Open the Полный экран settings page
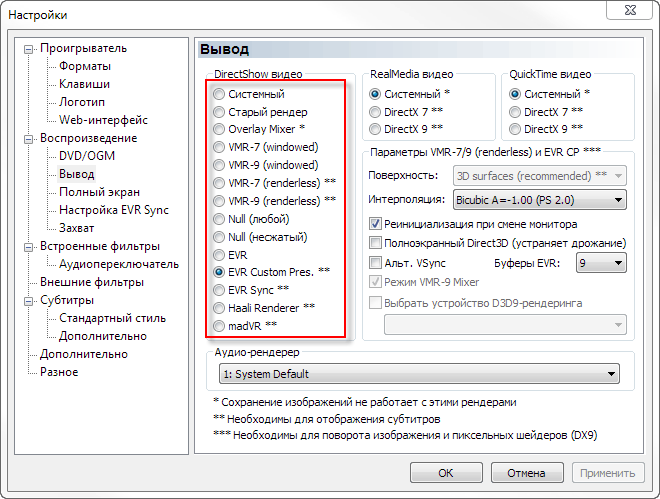This screenshot has height=499, width=660. (x=99, y=192)
